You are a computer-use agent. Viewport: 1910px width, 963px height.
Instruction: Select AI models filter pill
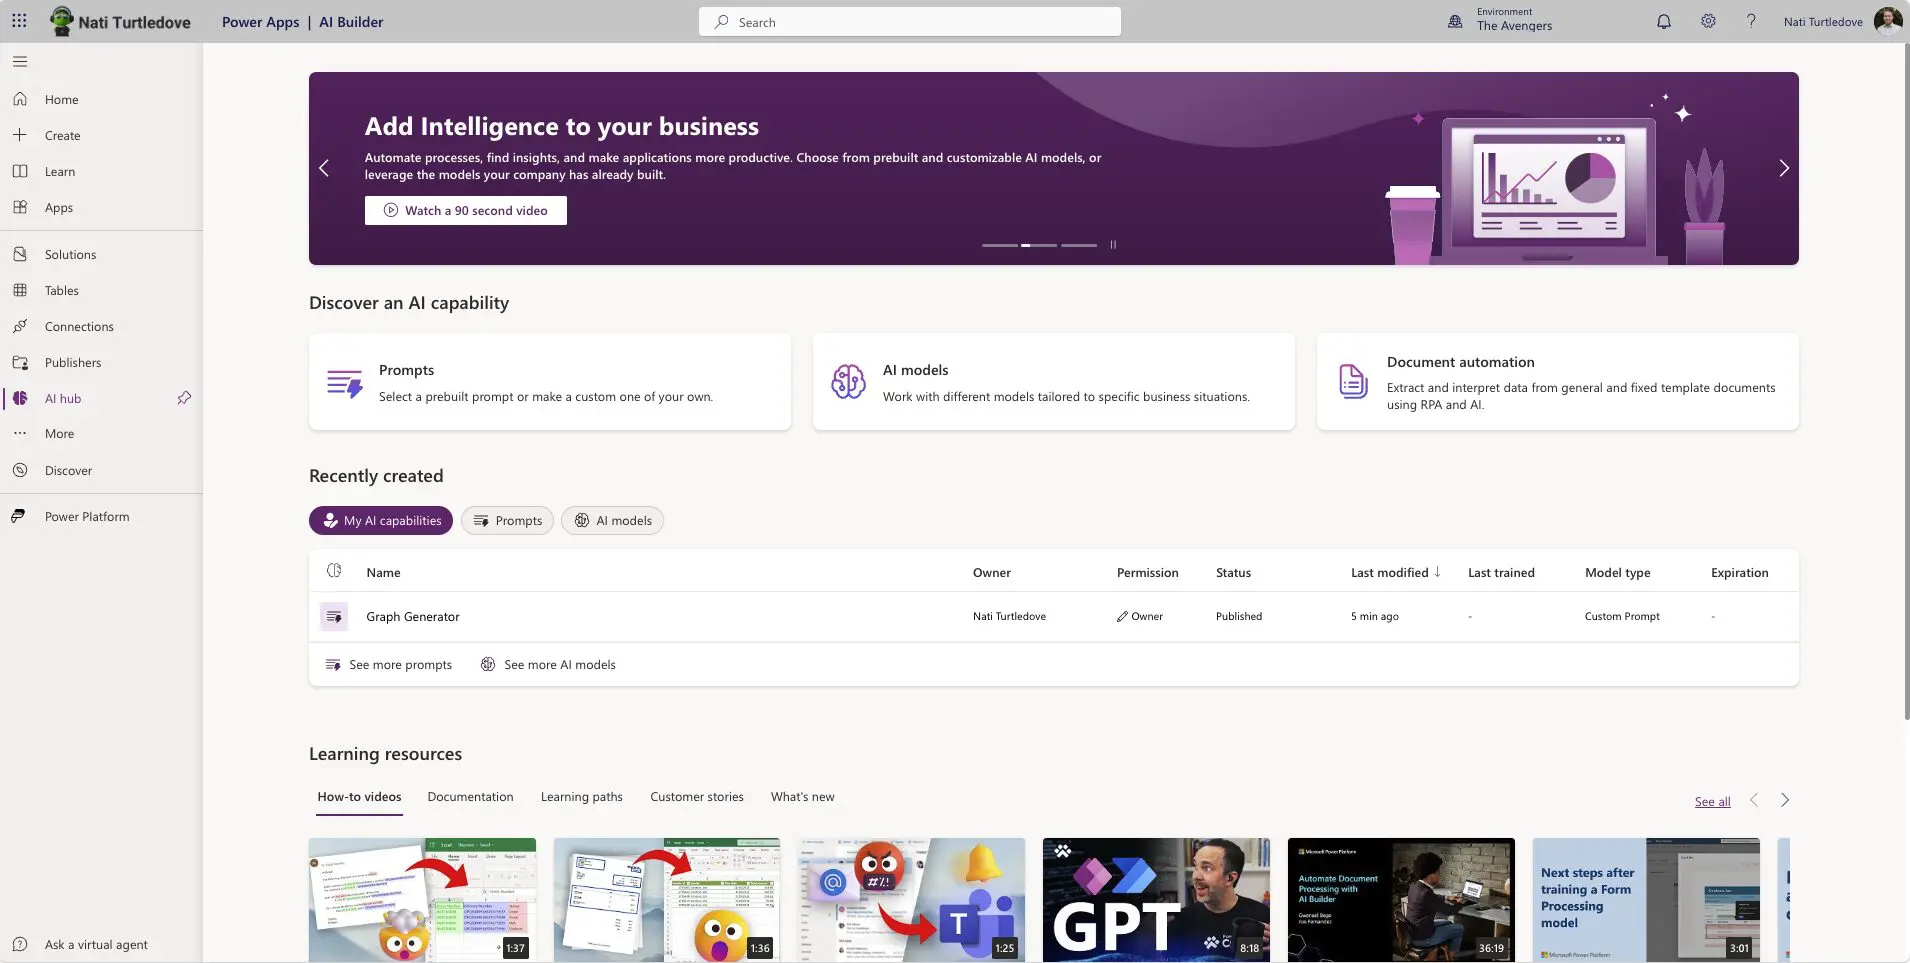click(x=613, y=521)
